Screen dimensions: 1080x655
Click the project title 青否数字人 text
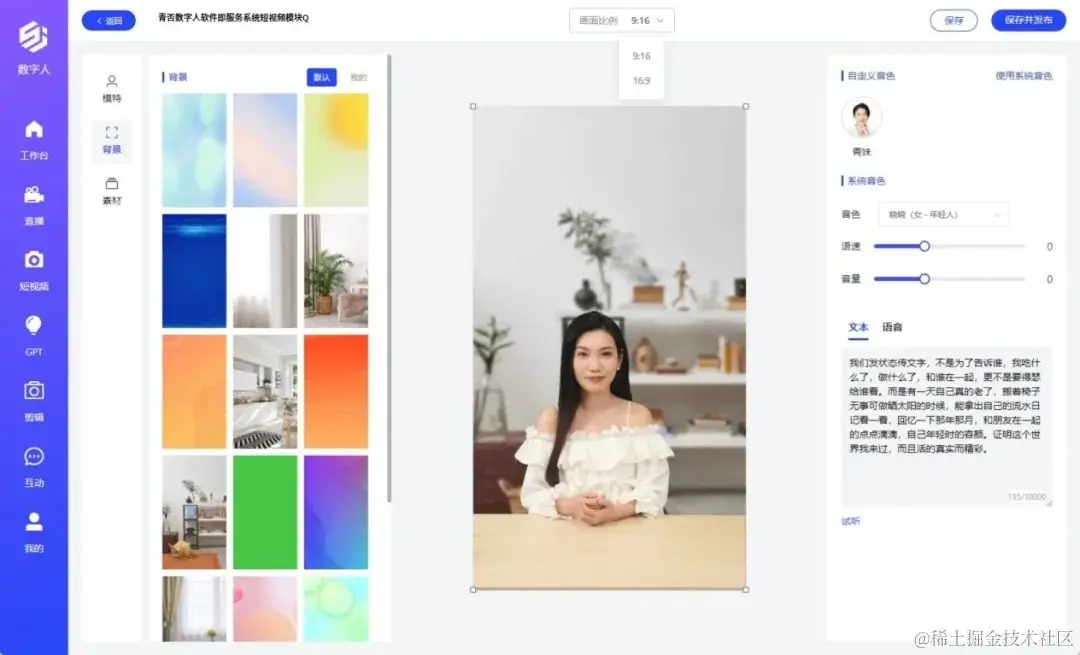pos(233,18)
